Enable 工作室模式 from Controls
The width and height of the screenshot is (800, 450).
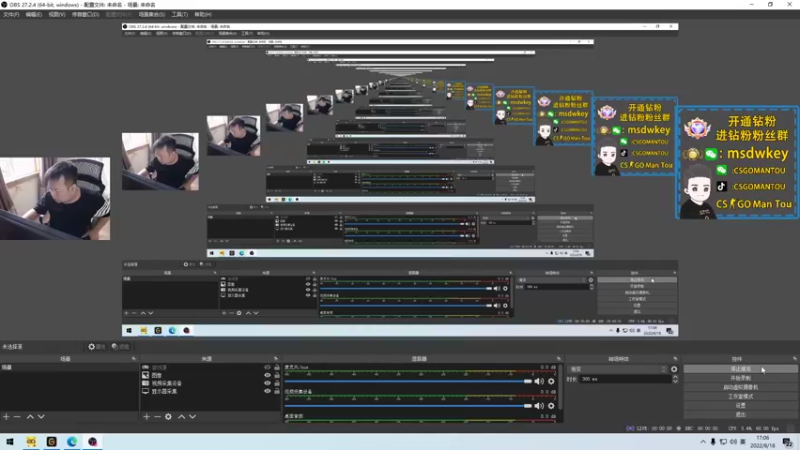[740, 396]
